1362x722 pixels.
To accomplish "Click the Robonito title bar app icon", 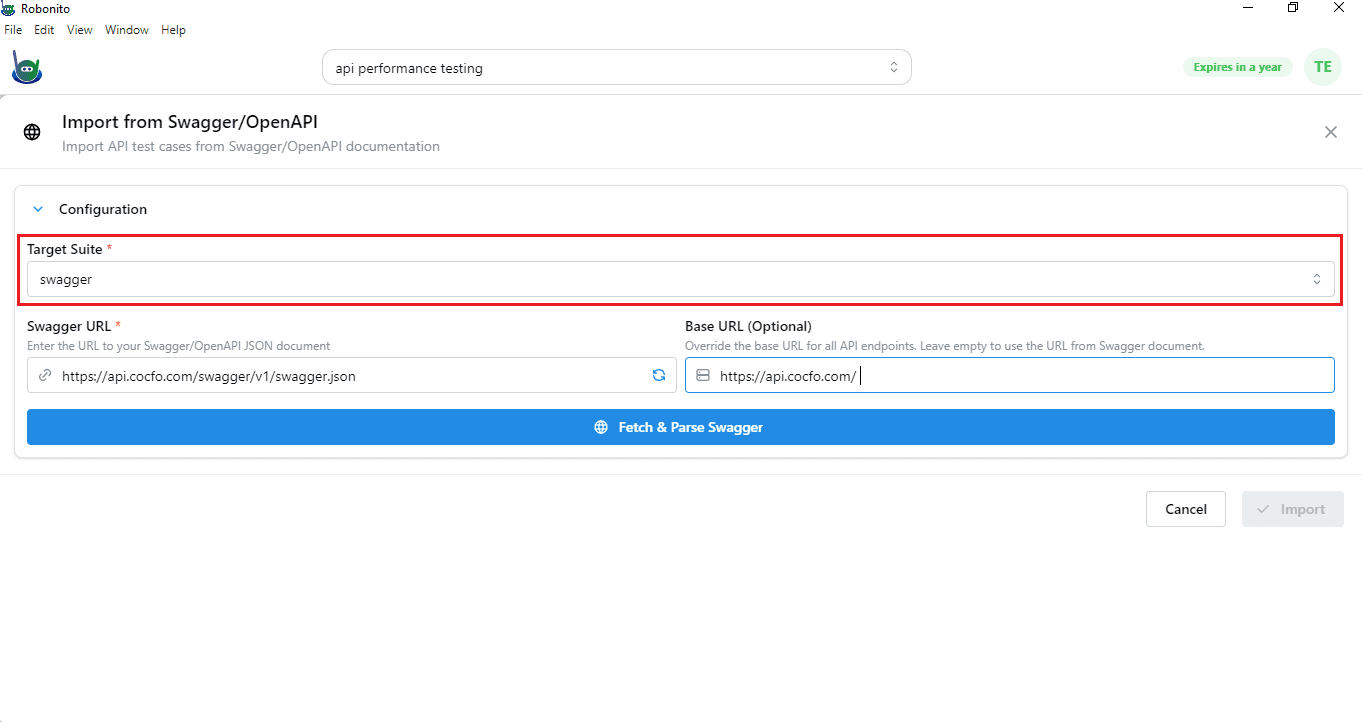I will [8, 9].
